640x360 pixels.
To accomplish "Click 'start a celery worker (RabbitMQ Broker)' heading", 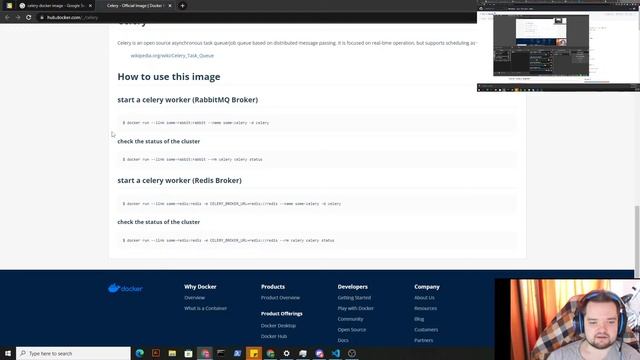I will (x=187, y=100).
